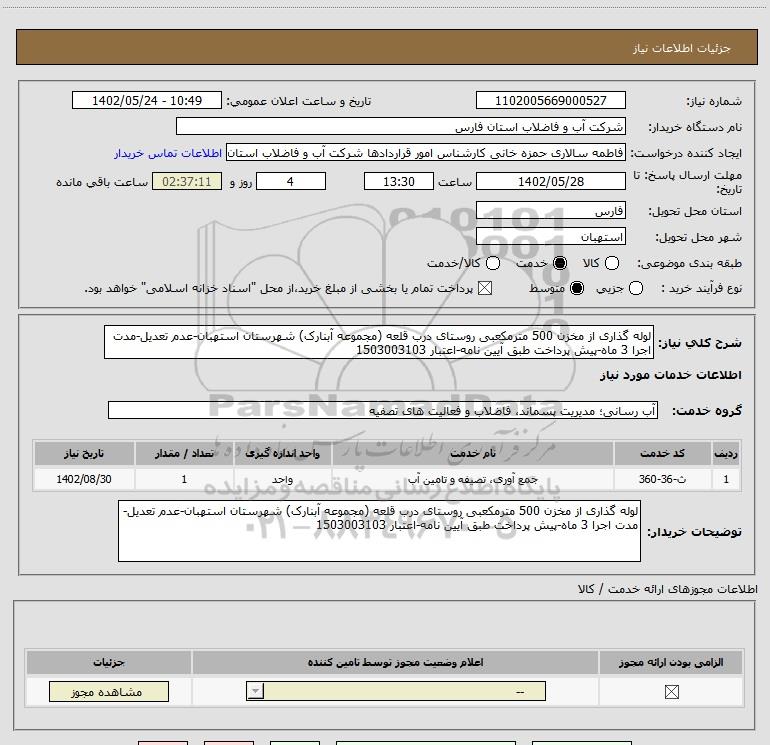Click the تاریخ نیاز column header
The height and width of the screenshot is (745, 770).
pyautogui.click(x=84, y=453)
